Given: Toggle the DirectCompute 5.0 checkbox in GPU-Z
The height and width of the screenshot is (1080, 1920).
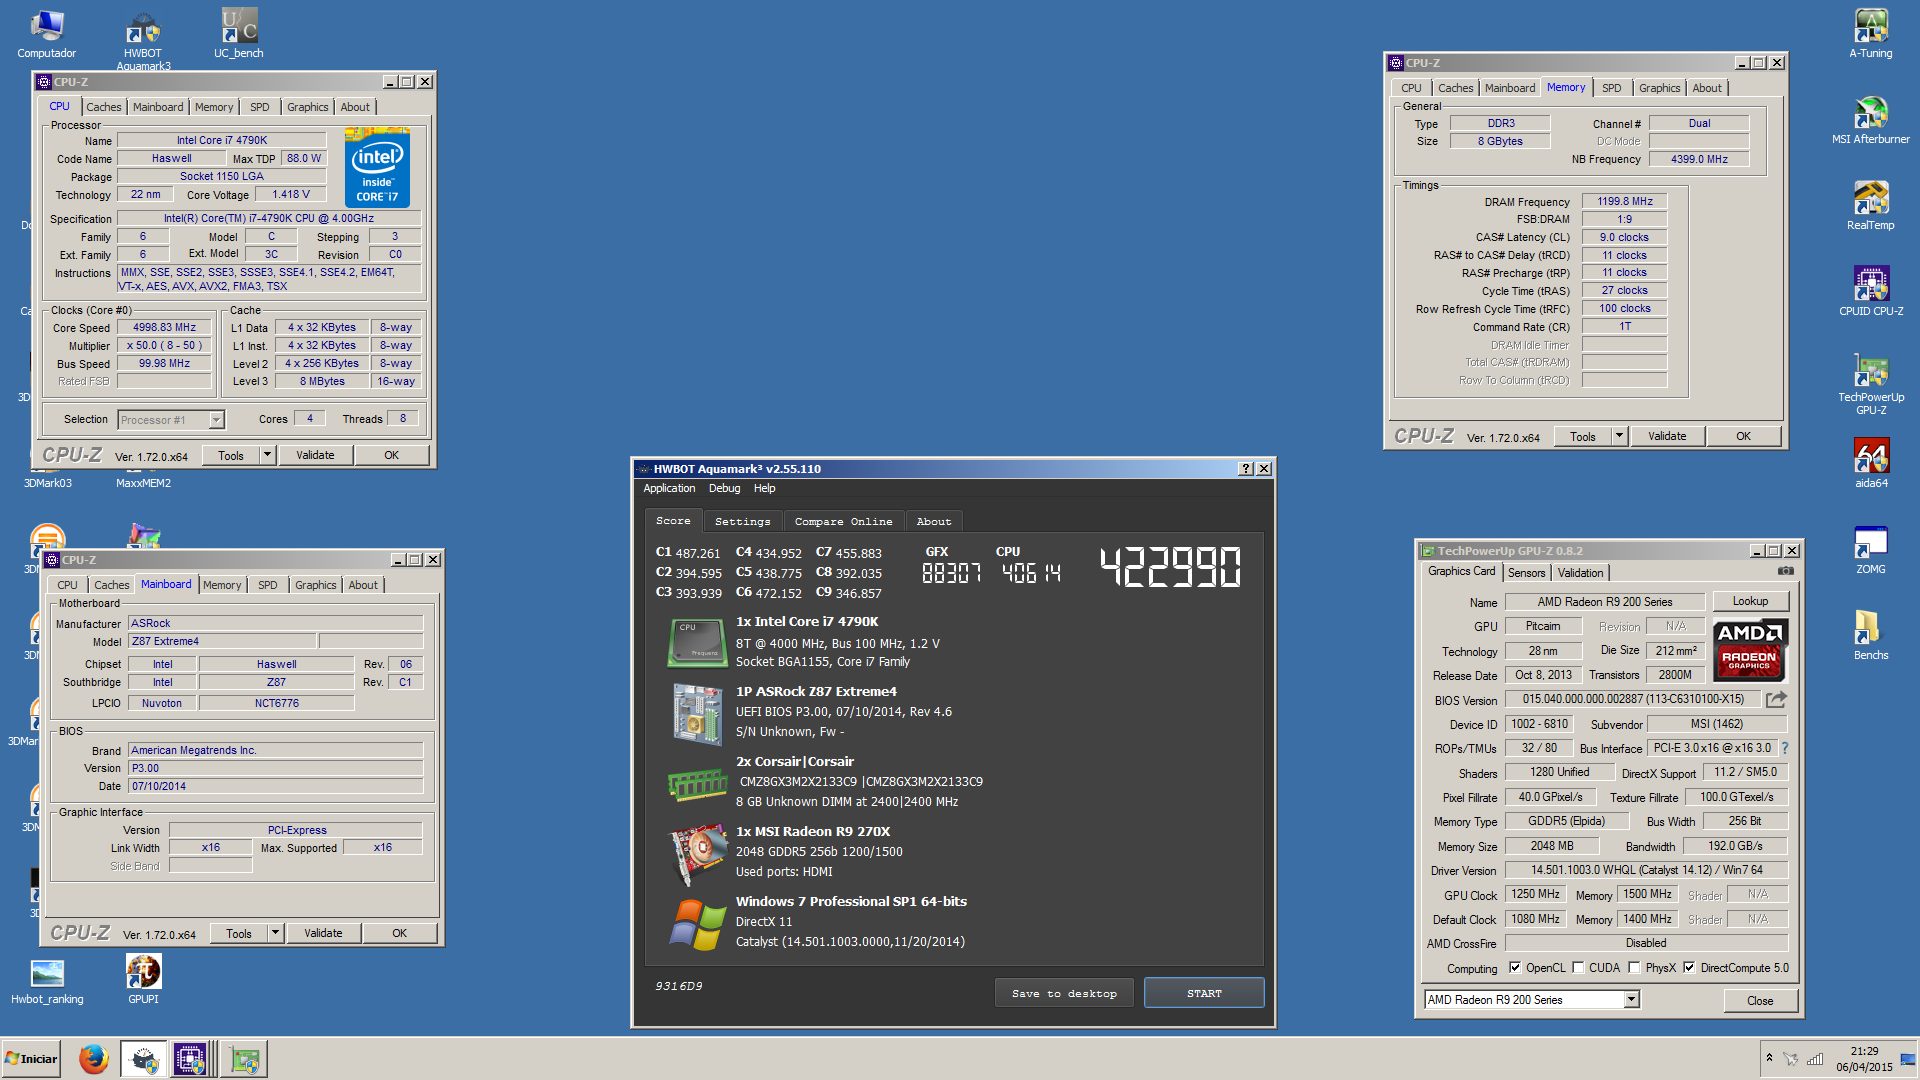Looking at the screenshot, I should click(x=1689, y=967).
